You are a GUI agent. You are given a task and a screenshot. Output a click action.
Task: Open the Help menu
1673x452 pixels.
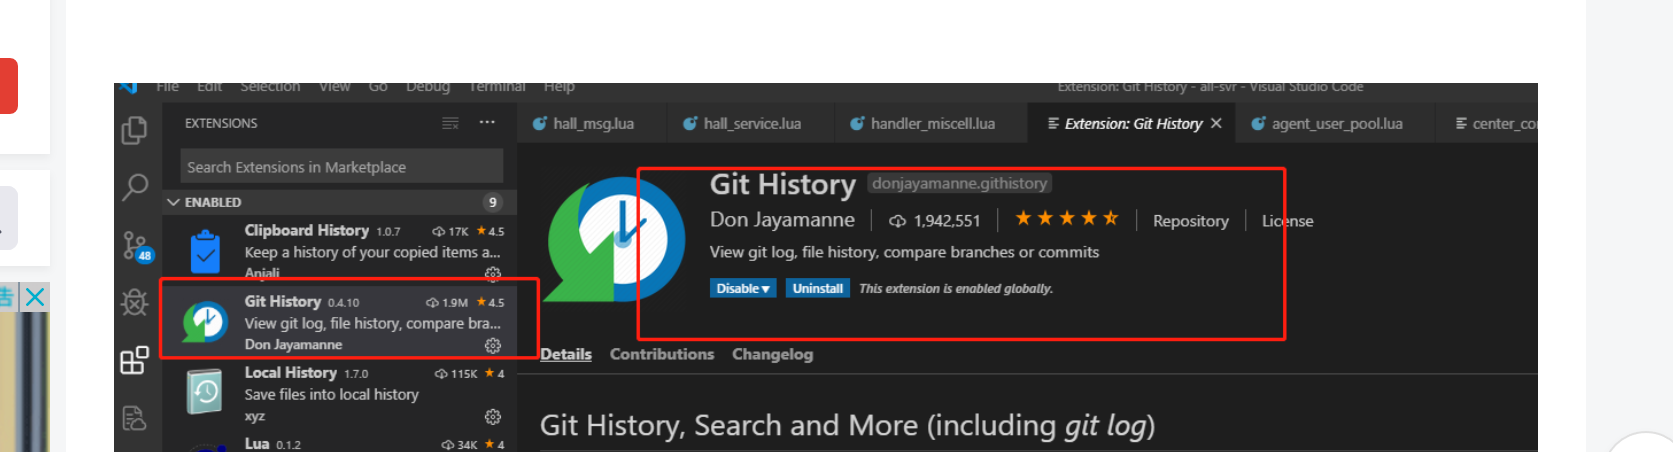(x=559, y=88)
